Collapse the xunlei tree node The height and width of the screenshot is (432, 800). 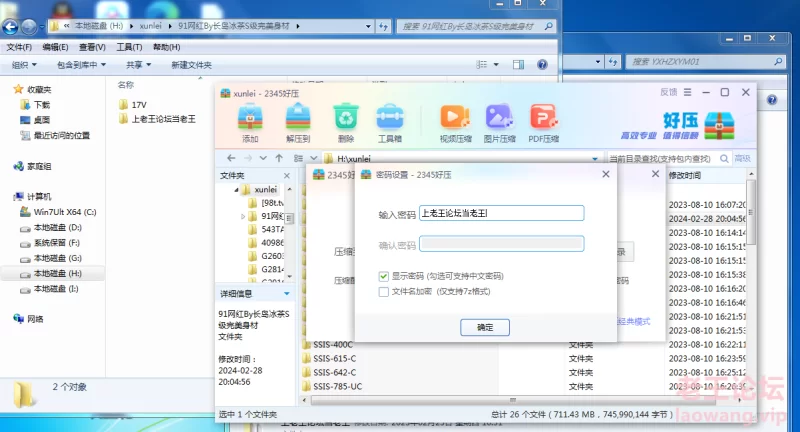(237, 190)
